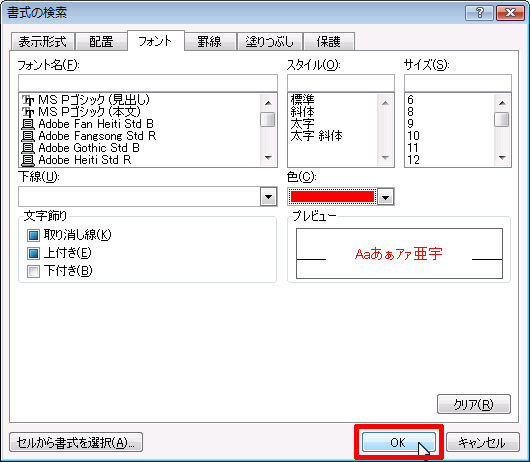The height and width of the screenshot is (462, 530).
Task: Click the help question mark icon
Action: pyautogui.click(x=479, y=13)
